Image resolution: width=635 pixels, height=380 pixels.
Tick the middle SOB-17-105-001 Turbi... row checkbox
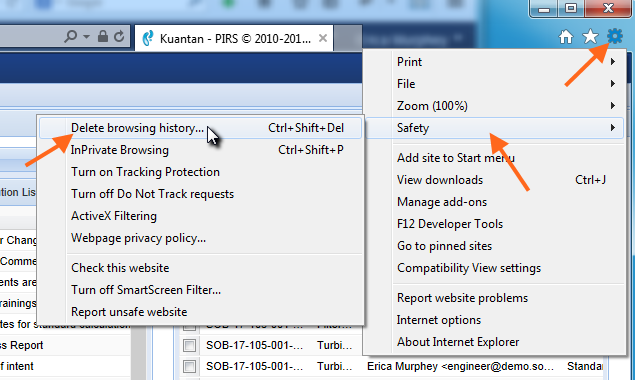(189, 345)
